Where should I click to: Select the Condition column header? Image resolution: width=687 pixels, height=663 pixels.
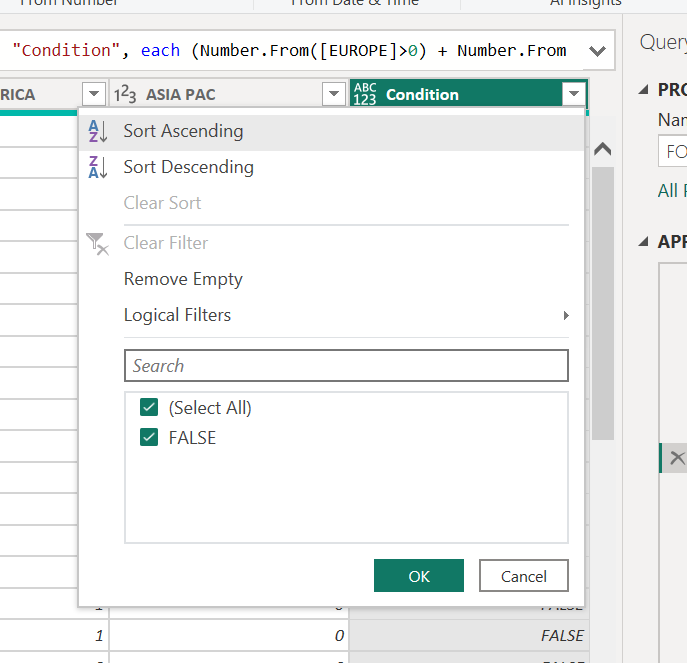422,95
